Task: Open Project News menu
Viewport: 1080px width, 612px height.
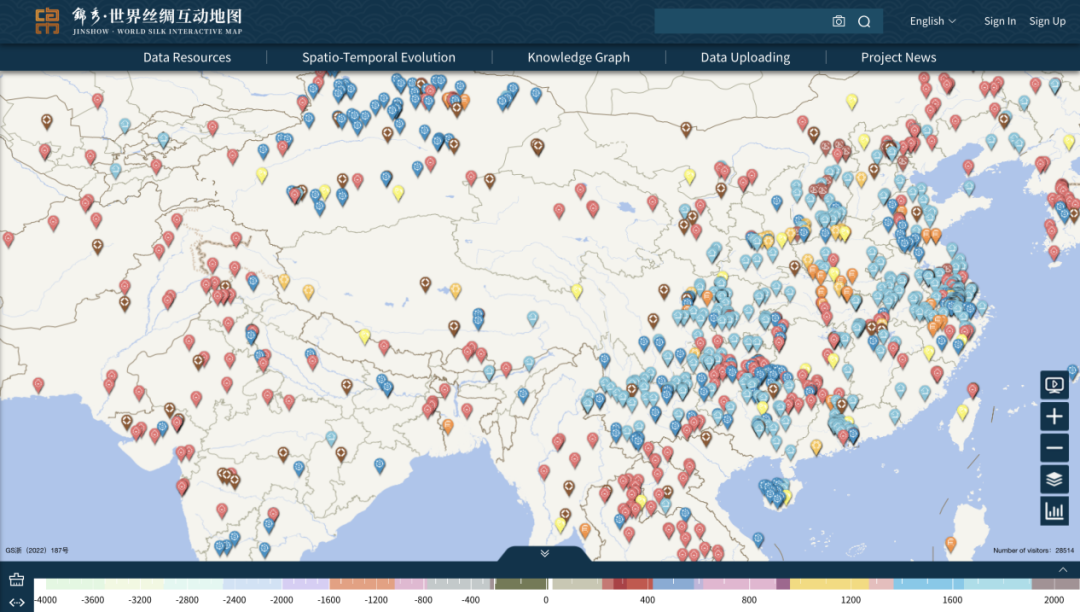Action: coord(898,58)
